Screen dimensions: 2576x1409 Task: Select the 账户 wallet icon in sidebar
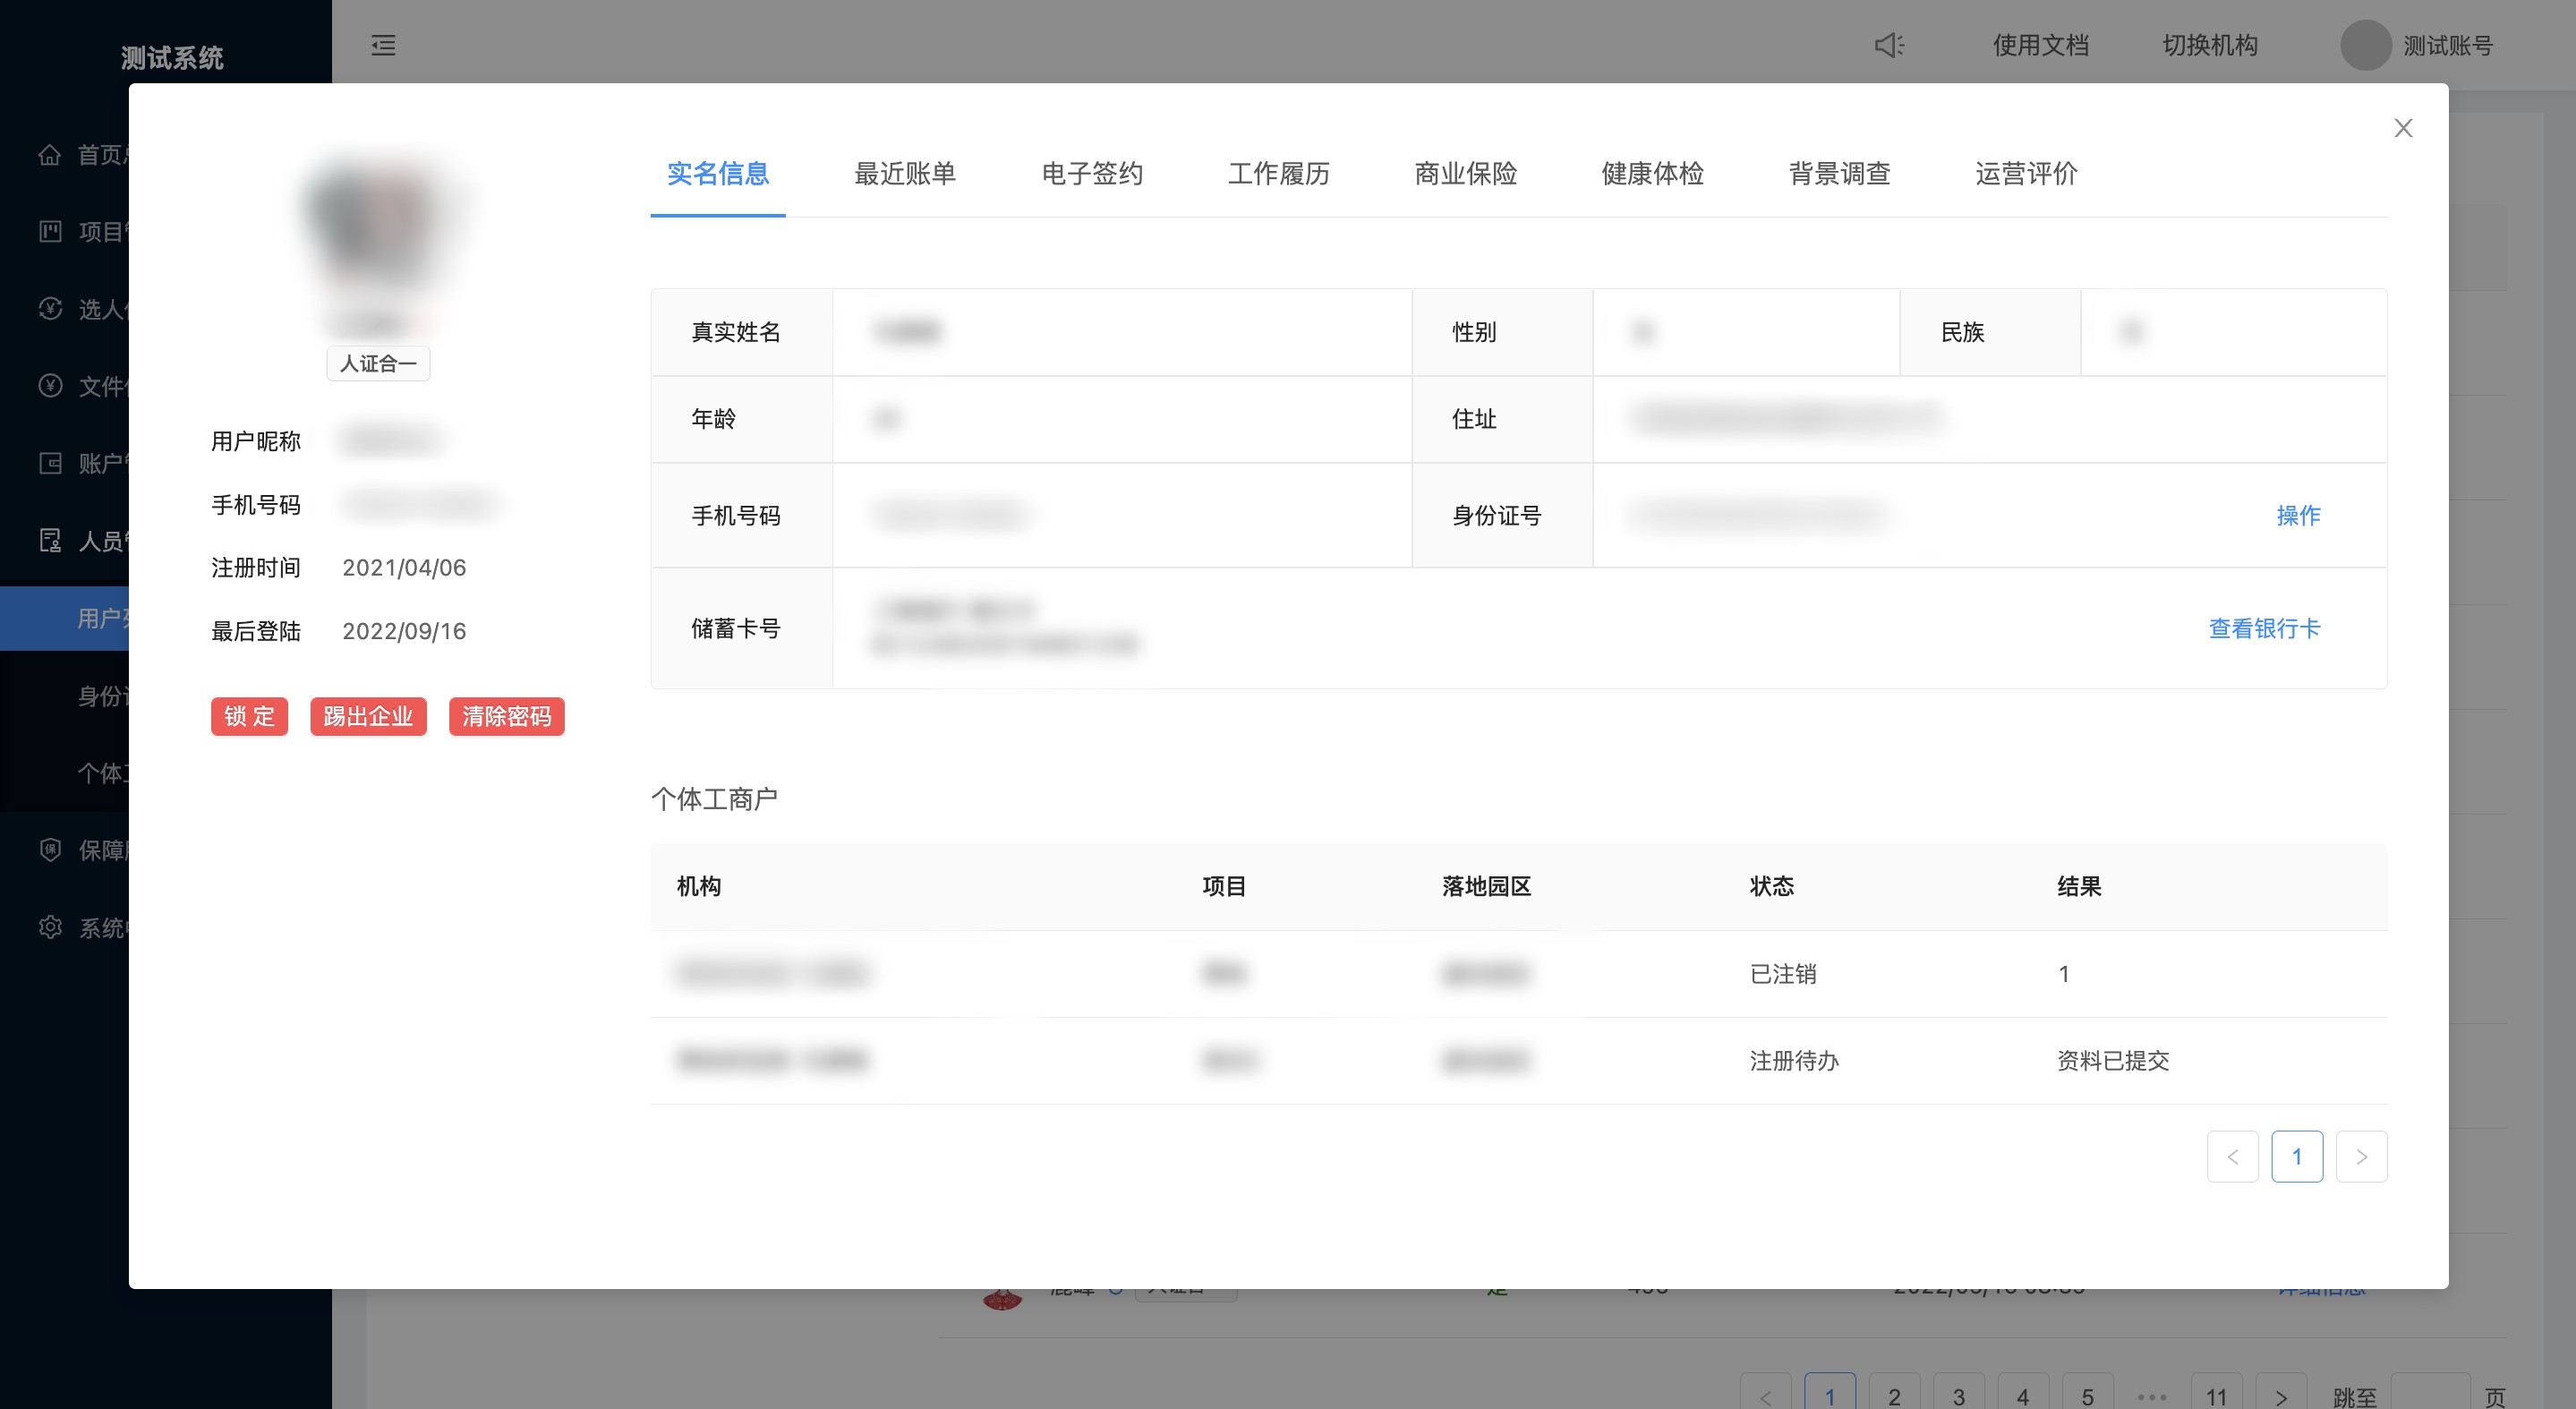51,463
